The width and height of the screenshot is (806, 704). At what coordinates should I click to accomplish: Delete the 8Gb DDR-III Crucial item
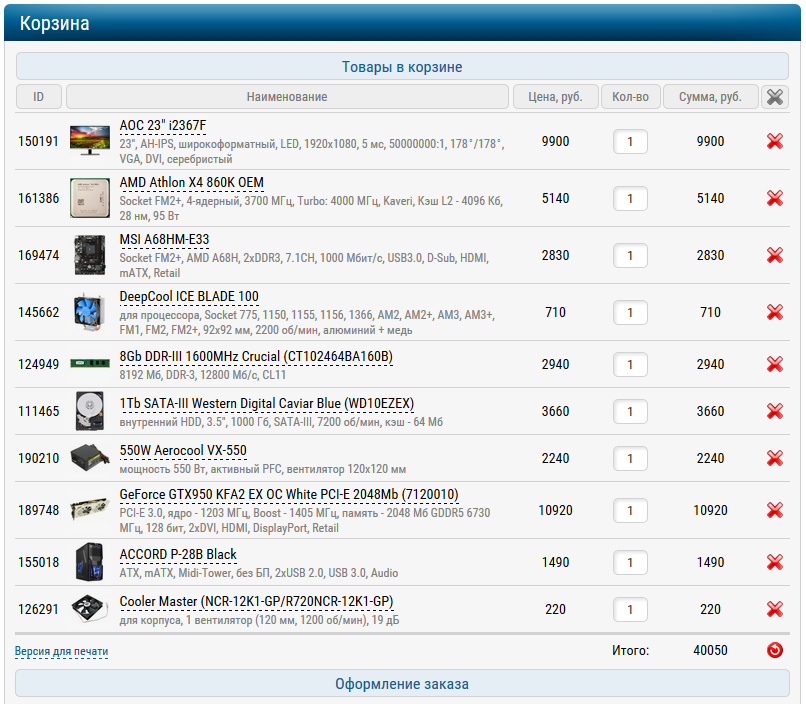click(x=775, y=364)
